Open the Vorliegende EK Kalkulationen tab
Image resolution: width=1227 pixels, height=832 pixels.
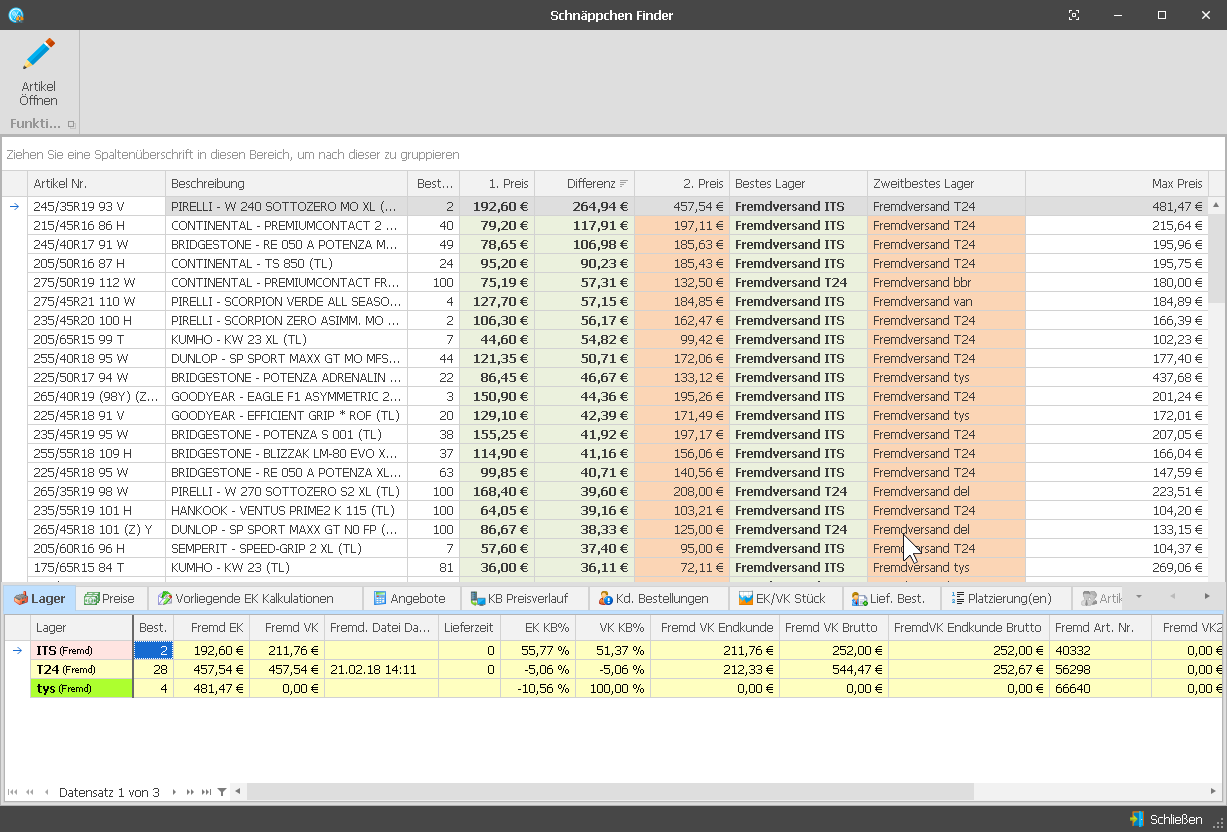pyautogui.click(x=255, y=599)
